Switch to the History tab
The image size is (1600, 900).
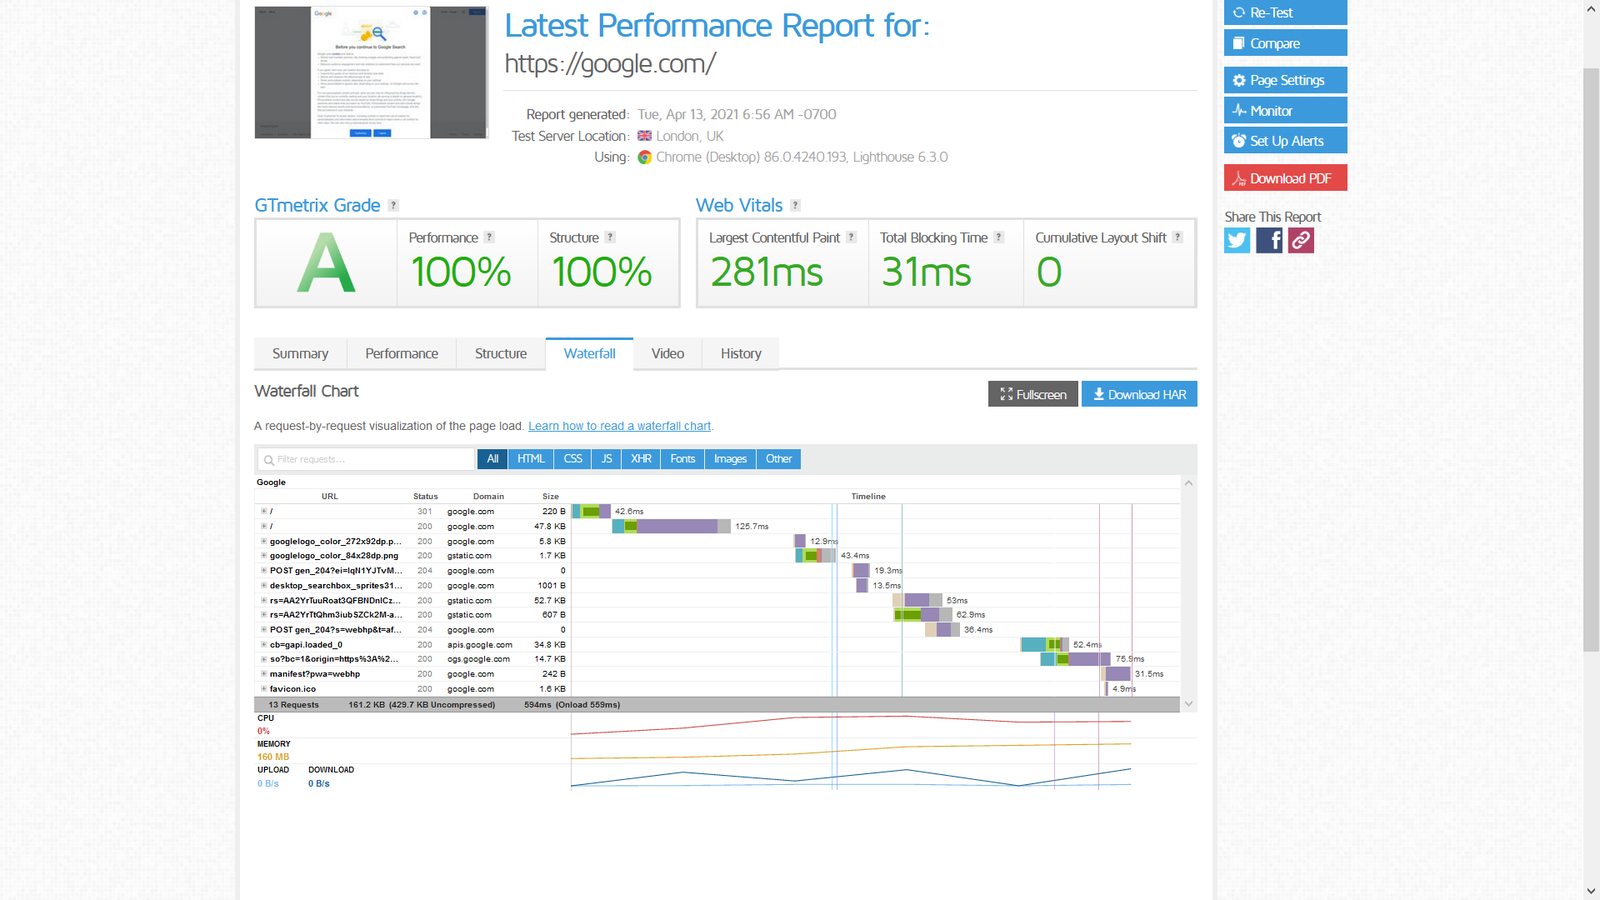click(x=741, y=354)
